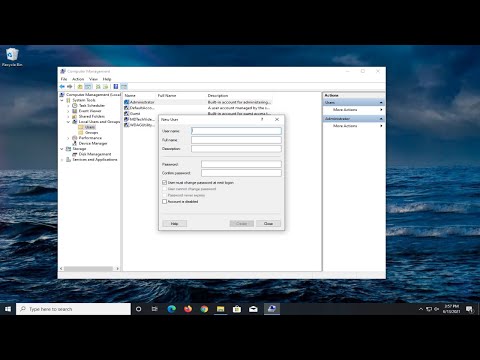Click the Administrator user account icon
480x360 pixels.
click(126, 102)
